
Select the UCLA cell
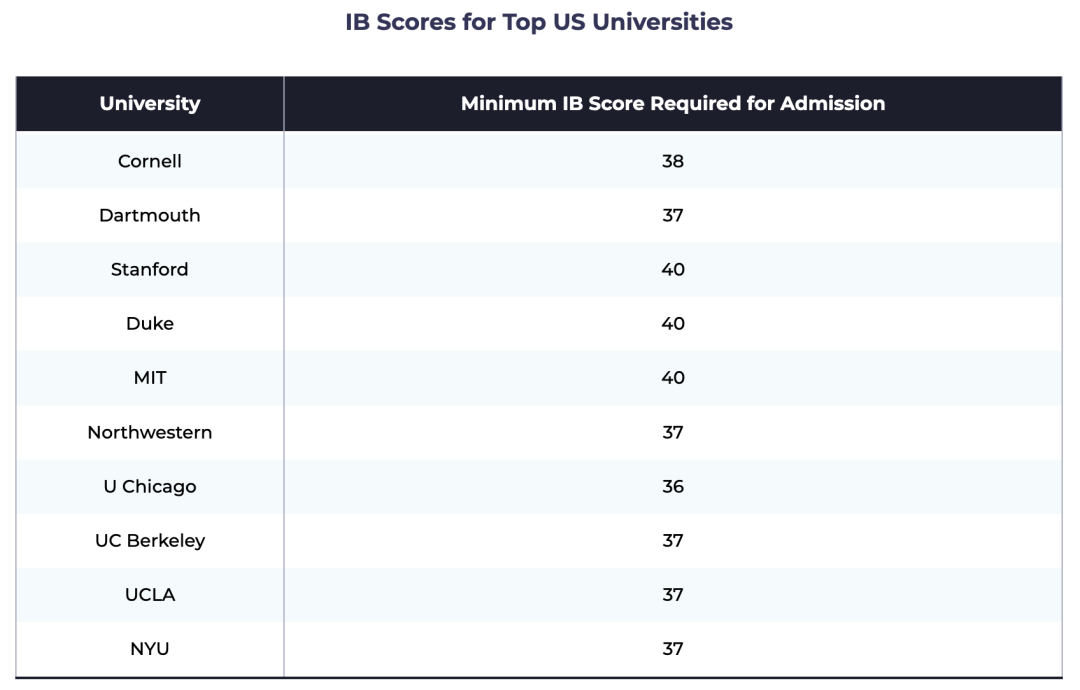[x=149, y=595]
